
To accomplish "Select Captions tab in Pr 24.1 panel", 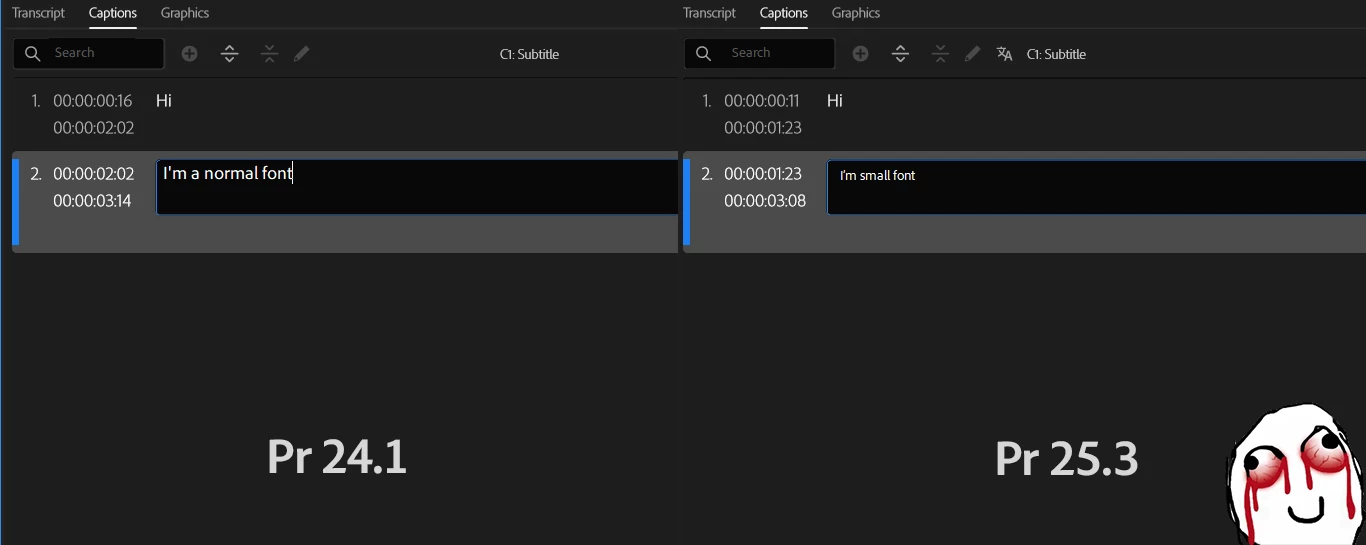I will point(113,13).
